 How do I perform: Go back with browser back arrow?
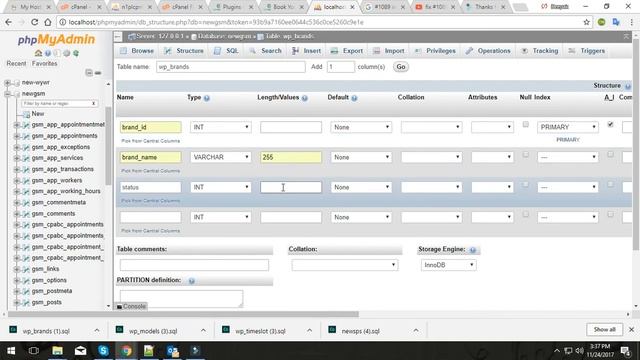coord(9,22)
